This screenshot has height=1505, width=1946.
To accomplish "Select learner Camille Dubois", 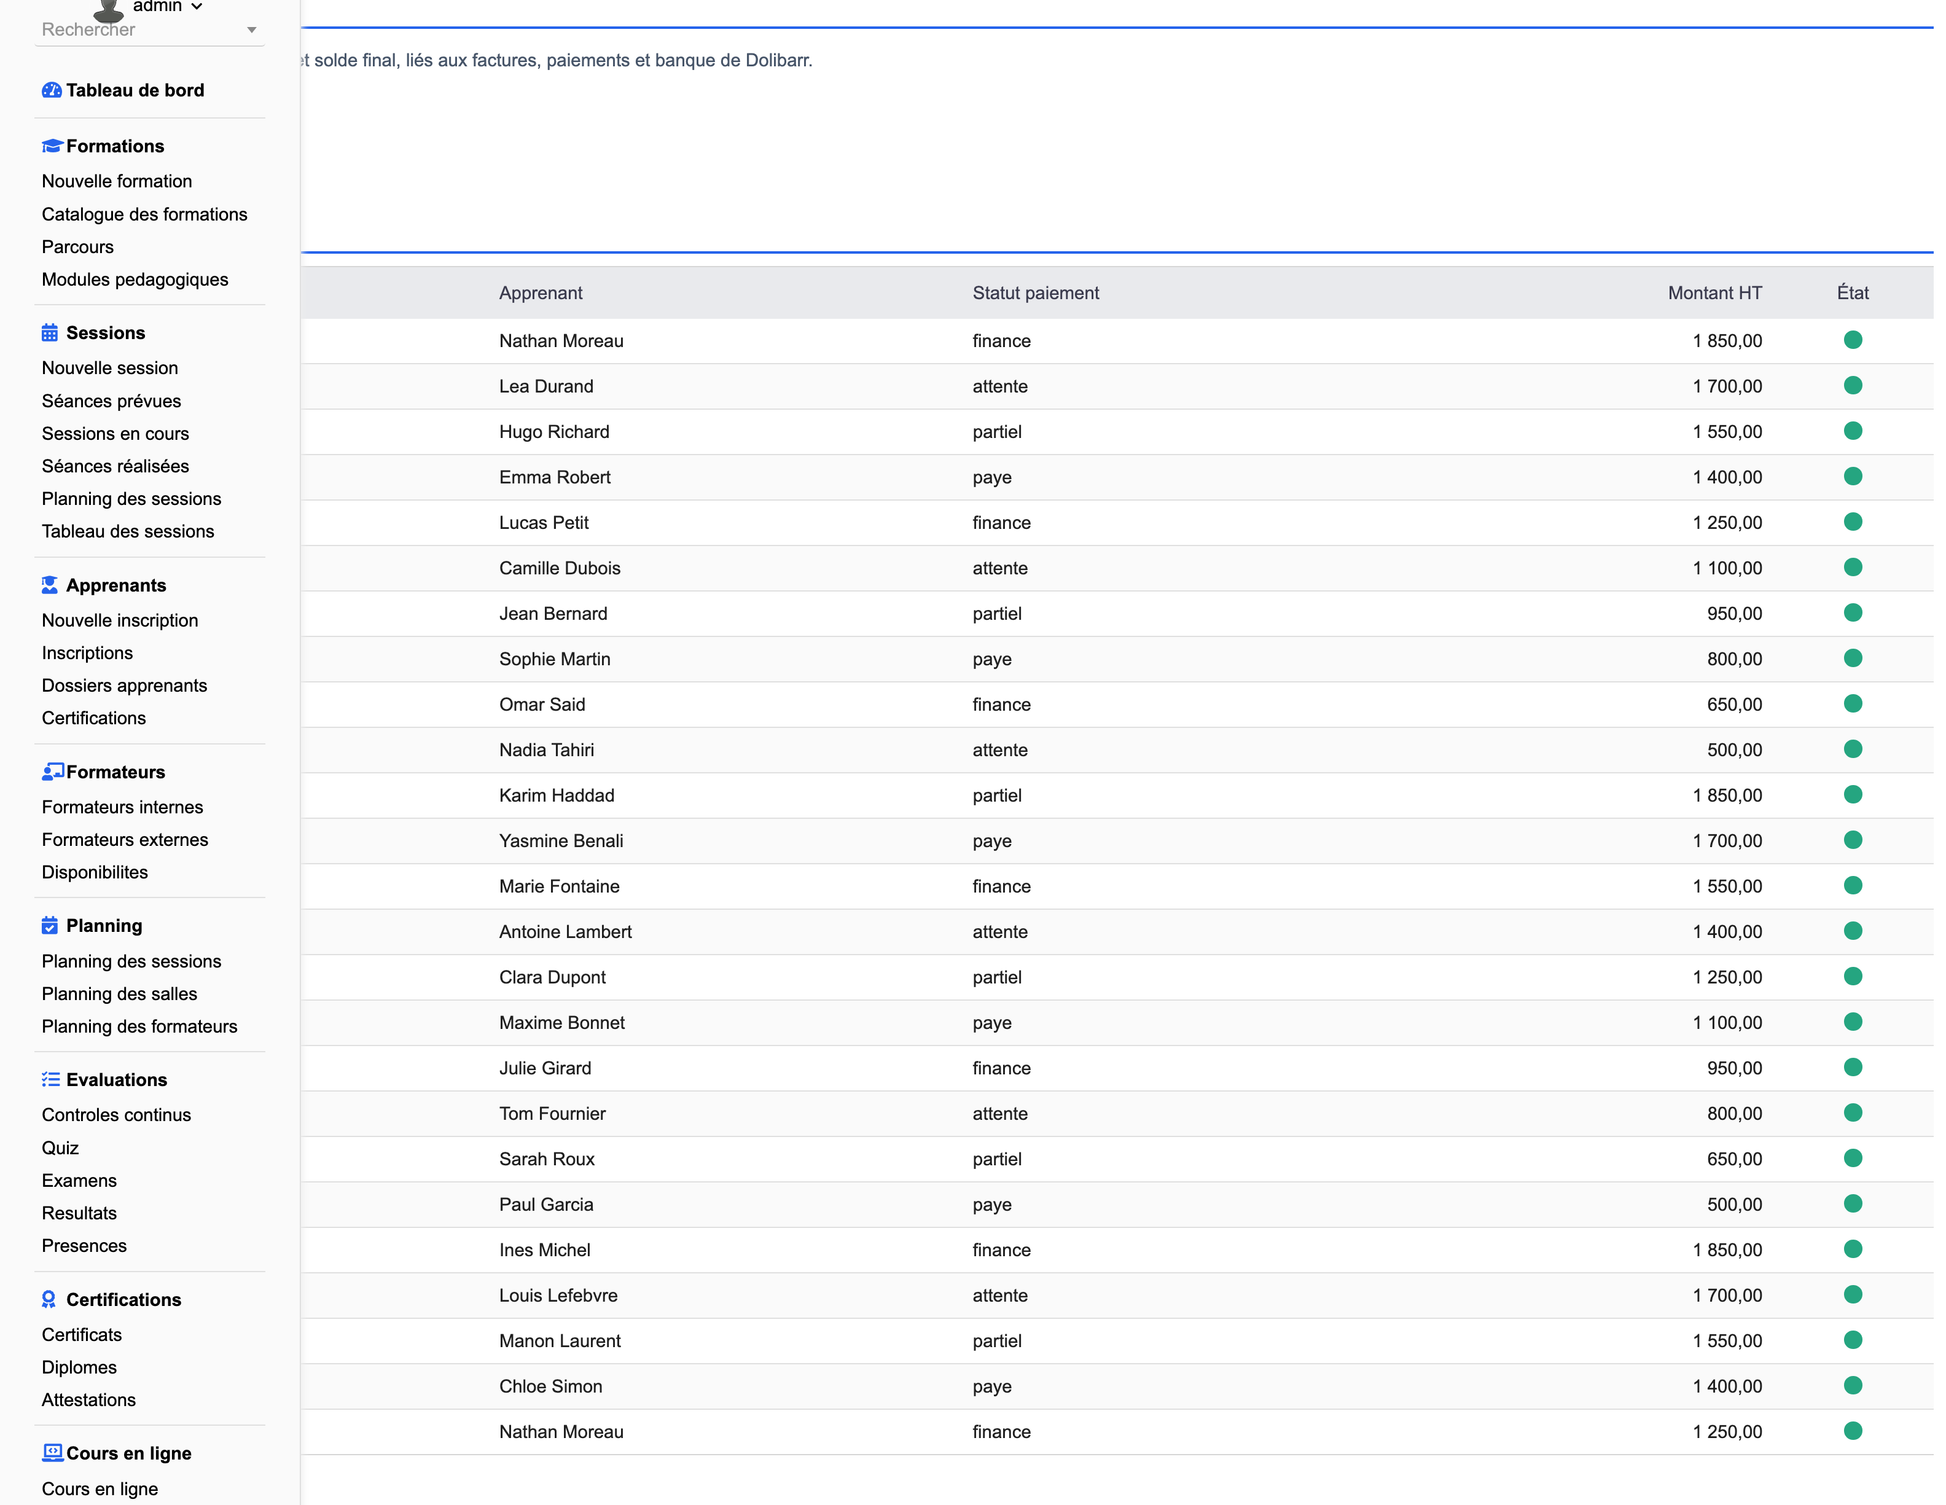I will [x=559, y=568].
